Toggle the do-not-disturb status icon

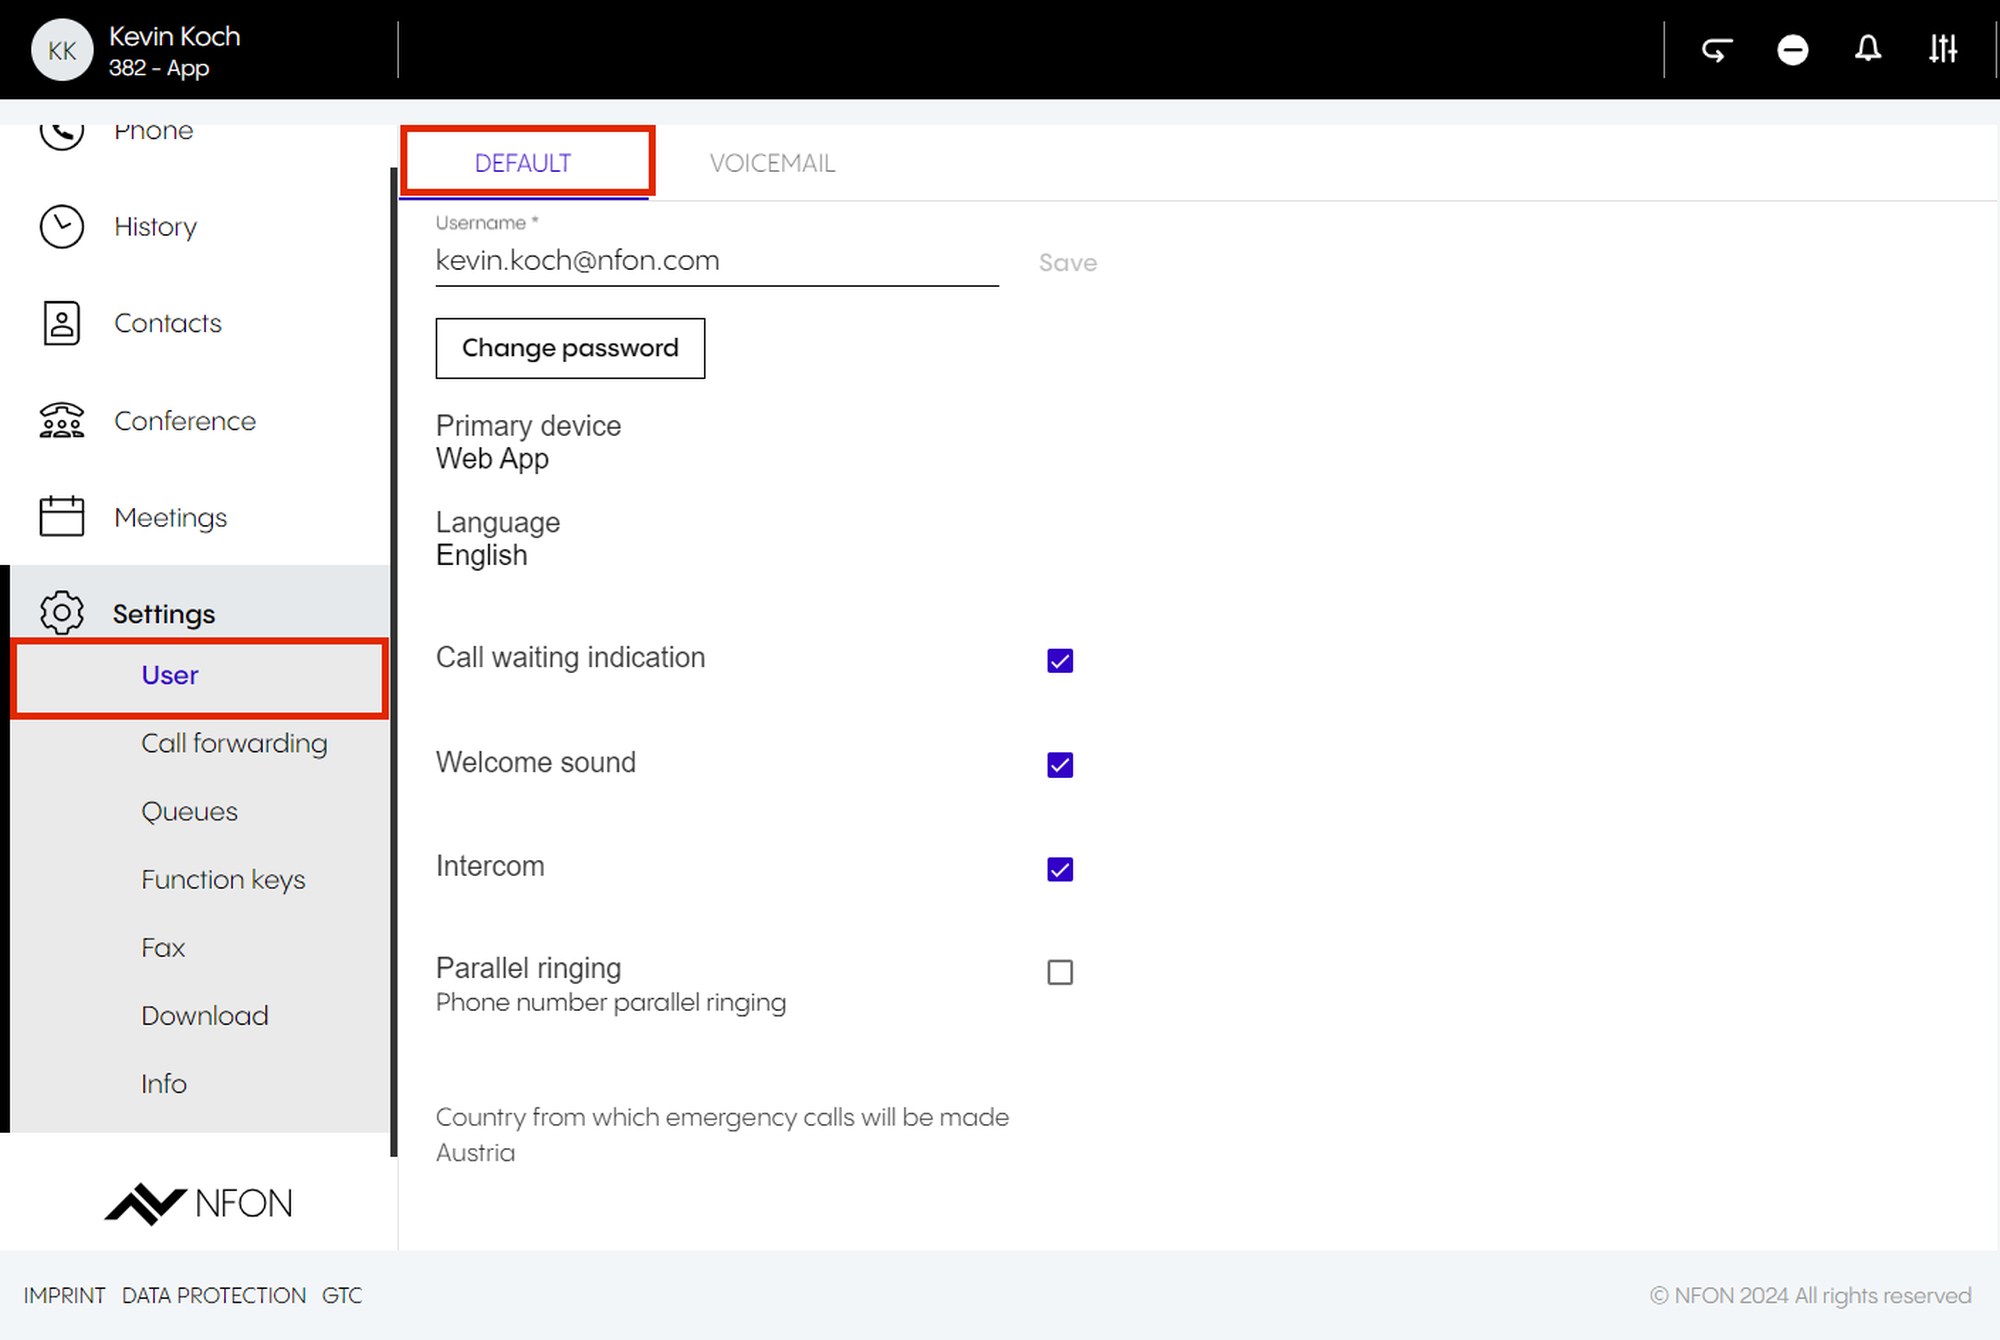tap(1792, 49)
